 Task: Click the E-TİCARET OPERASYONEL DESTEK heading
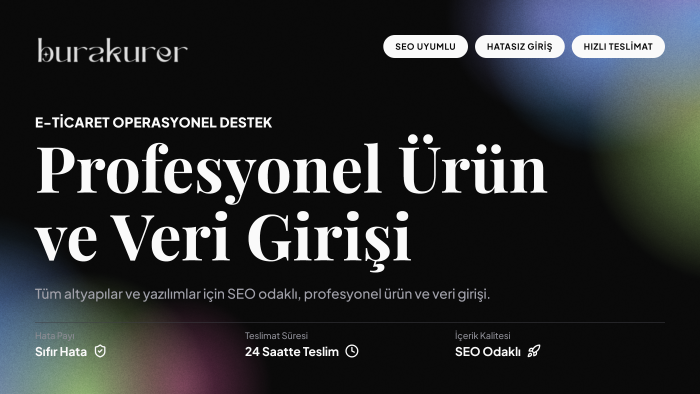point(154,122)
